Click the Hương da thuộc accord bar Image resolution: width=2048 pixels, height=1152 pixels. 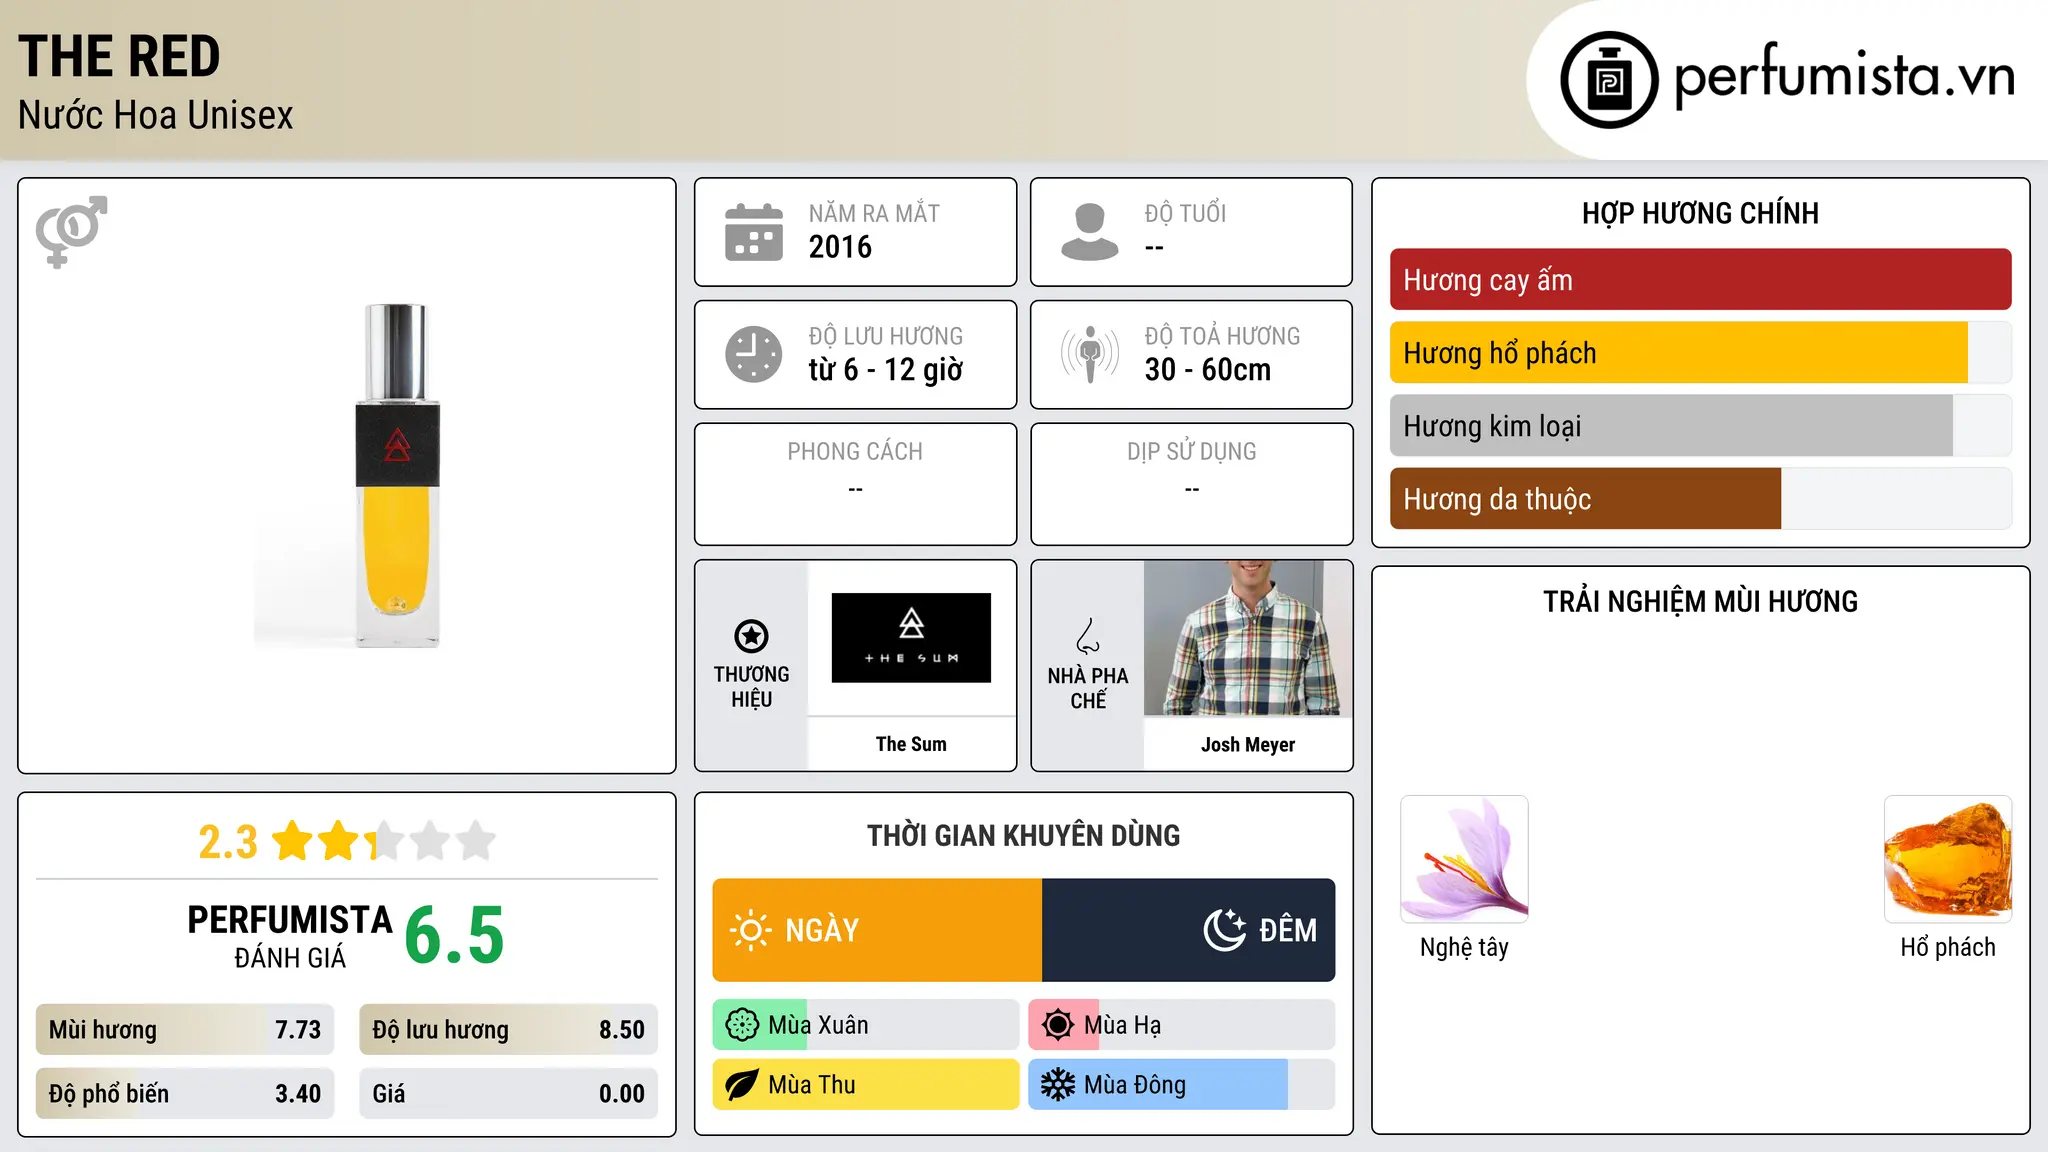(1701, 499)
